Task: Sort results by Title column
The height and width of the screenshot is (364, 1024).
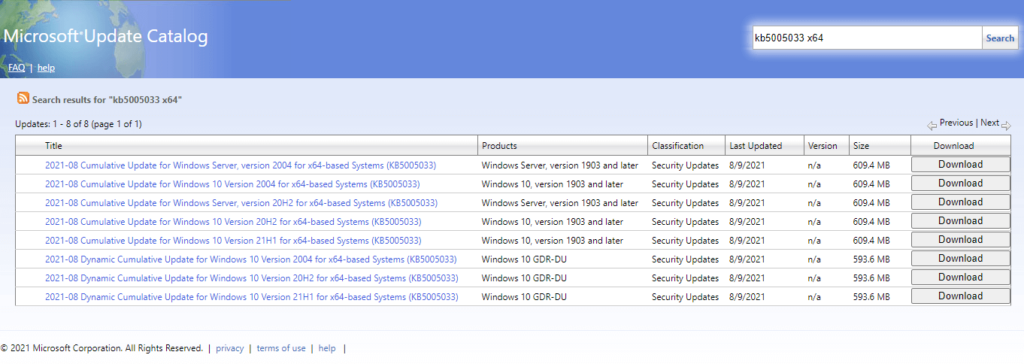Action: (x=54, y=146)
